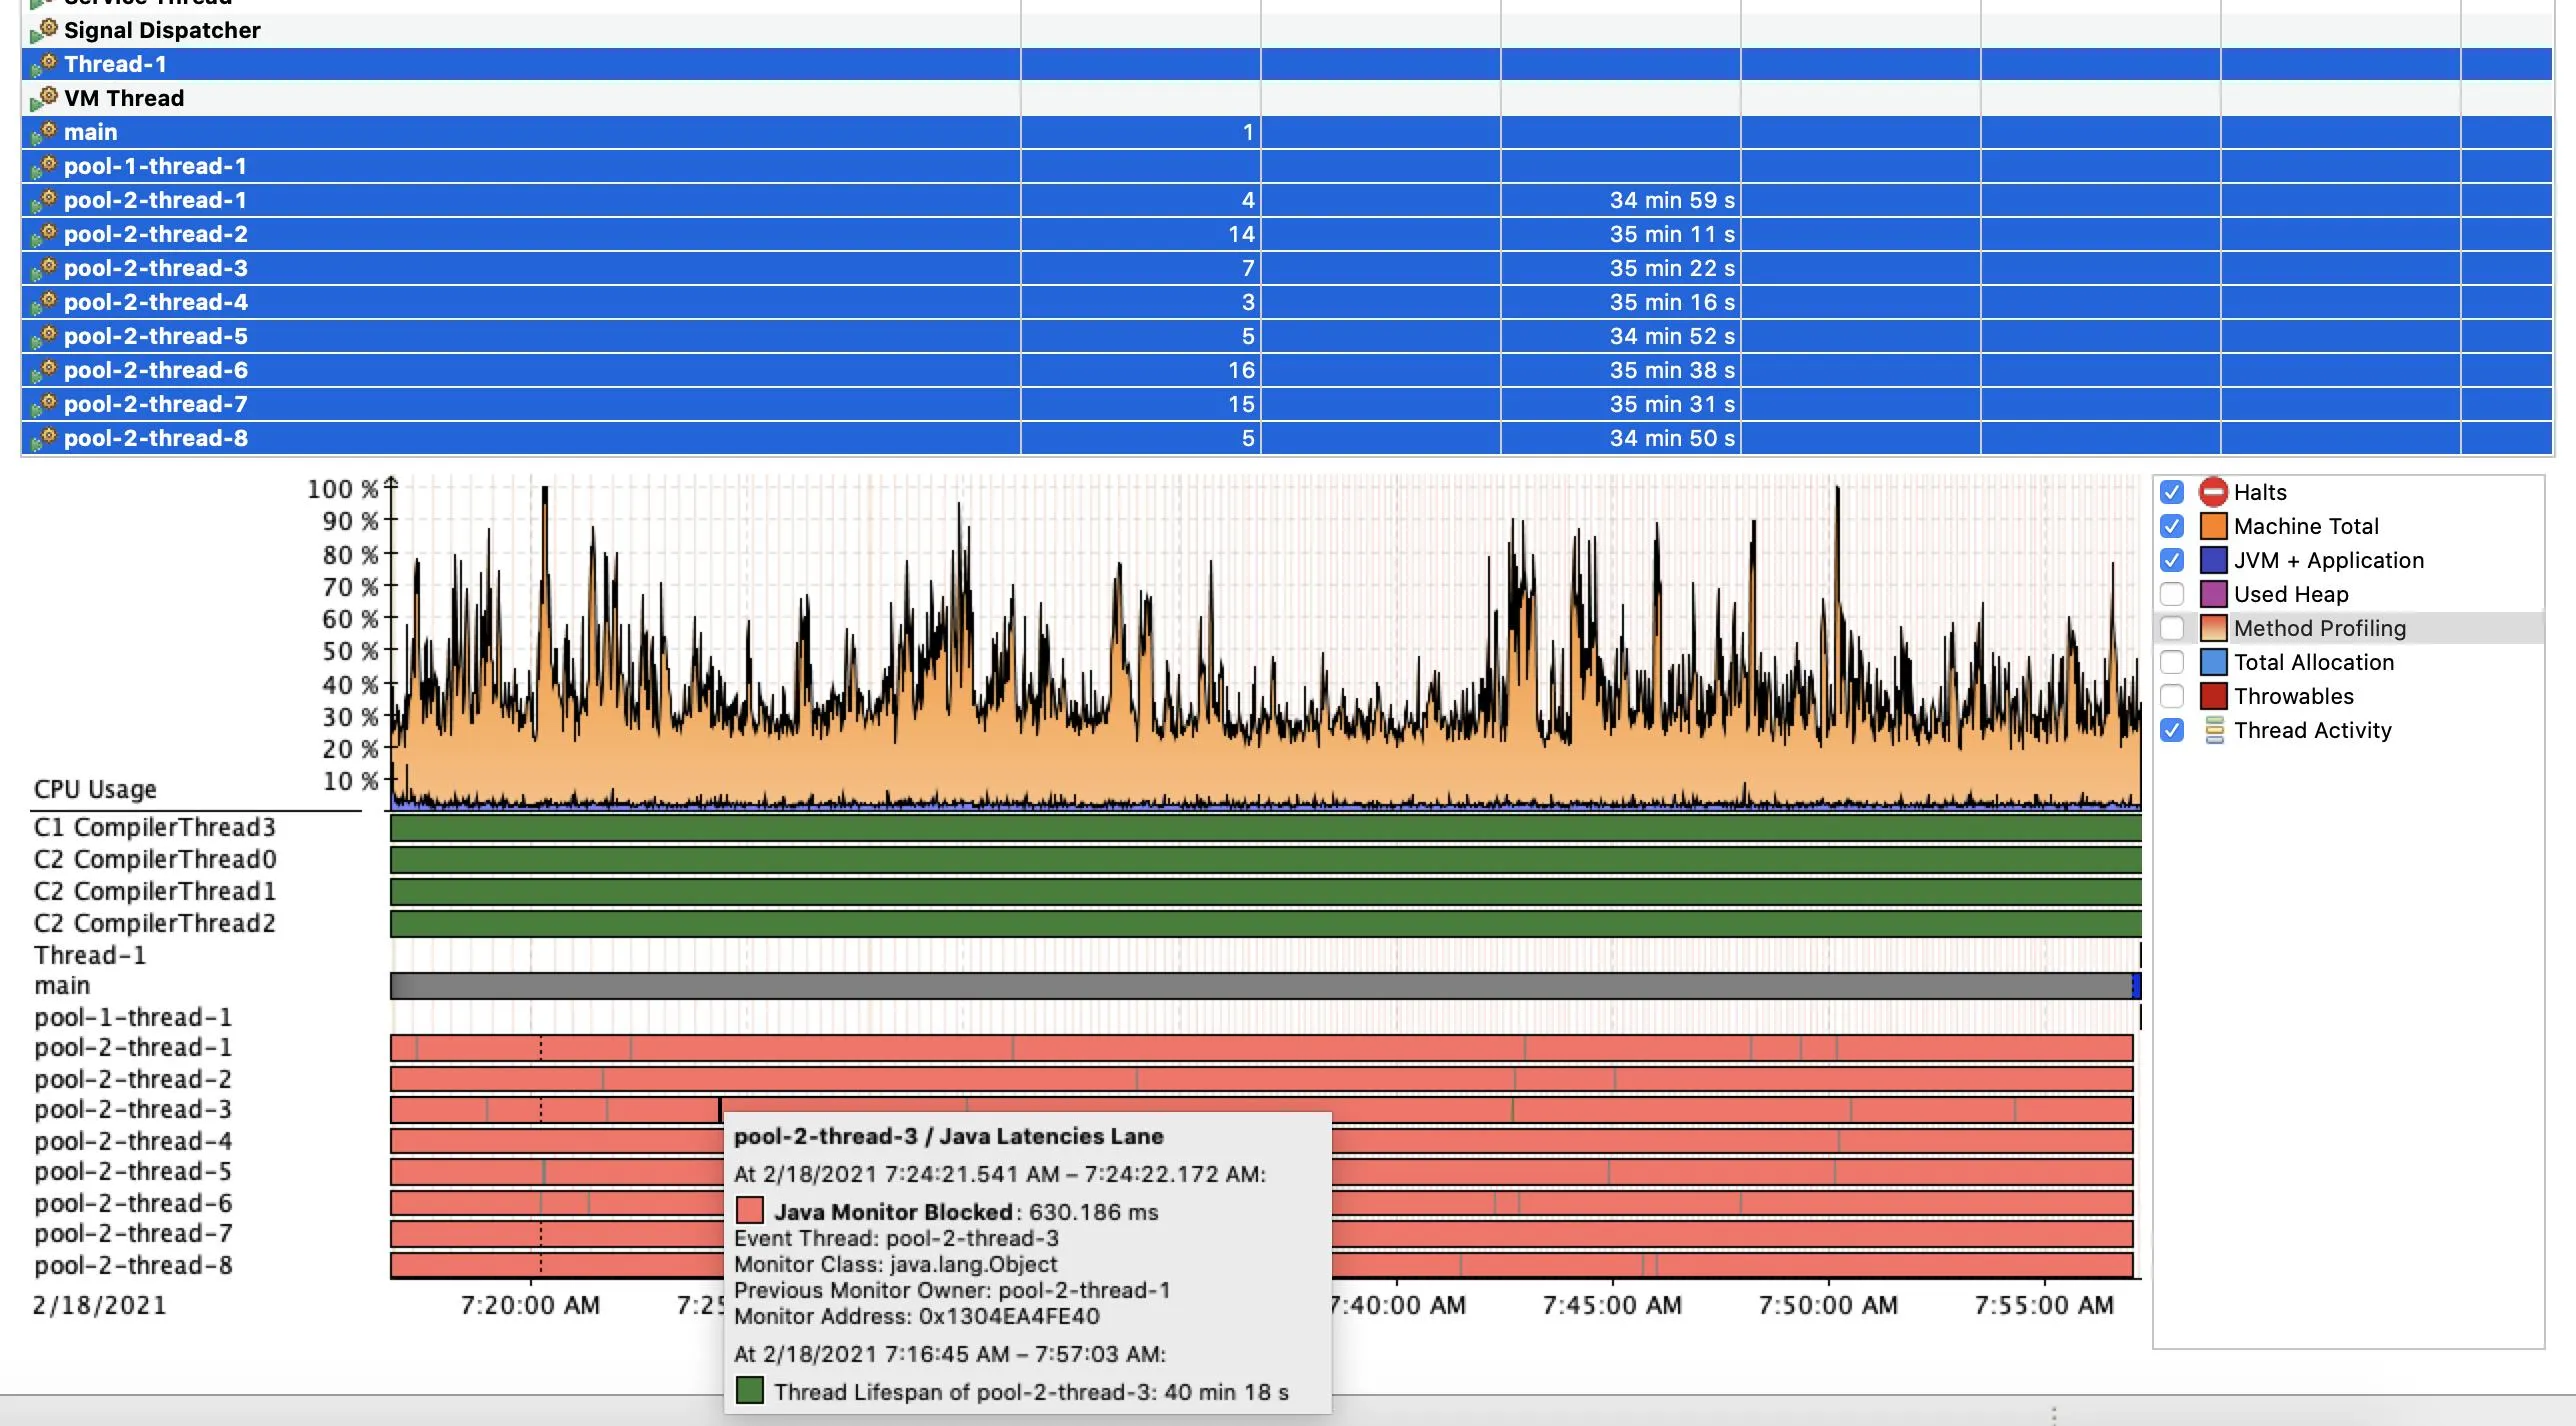This screenshot has width=2576, height=1426.
Task: Click thread icon beside pool-1-thread-1
Action: coord(44,167)
